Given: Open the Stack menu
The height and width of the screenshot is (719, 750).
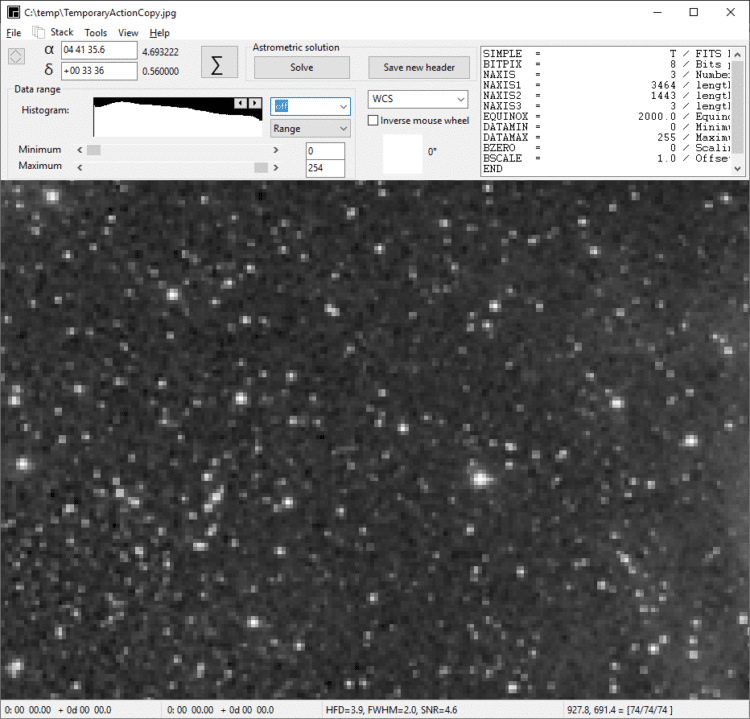Looking at the screenshot, I should click(x=62, y=32).
